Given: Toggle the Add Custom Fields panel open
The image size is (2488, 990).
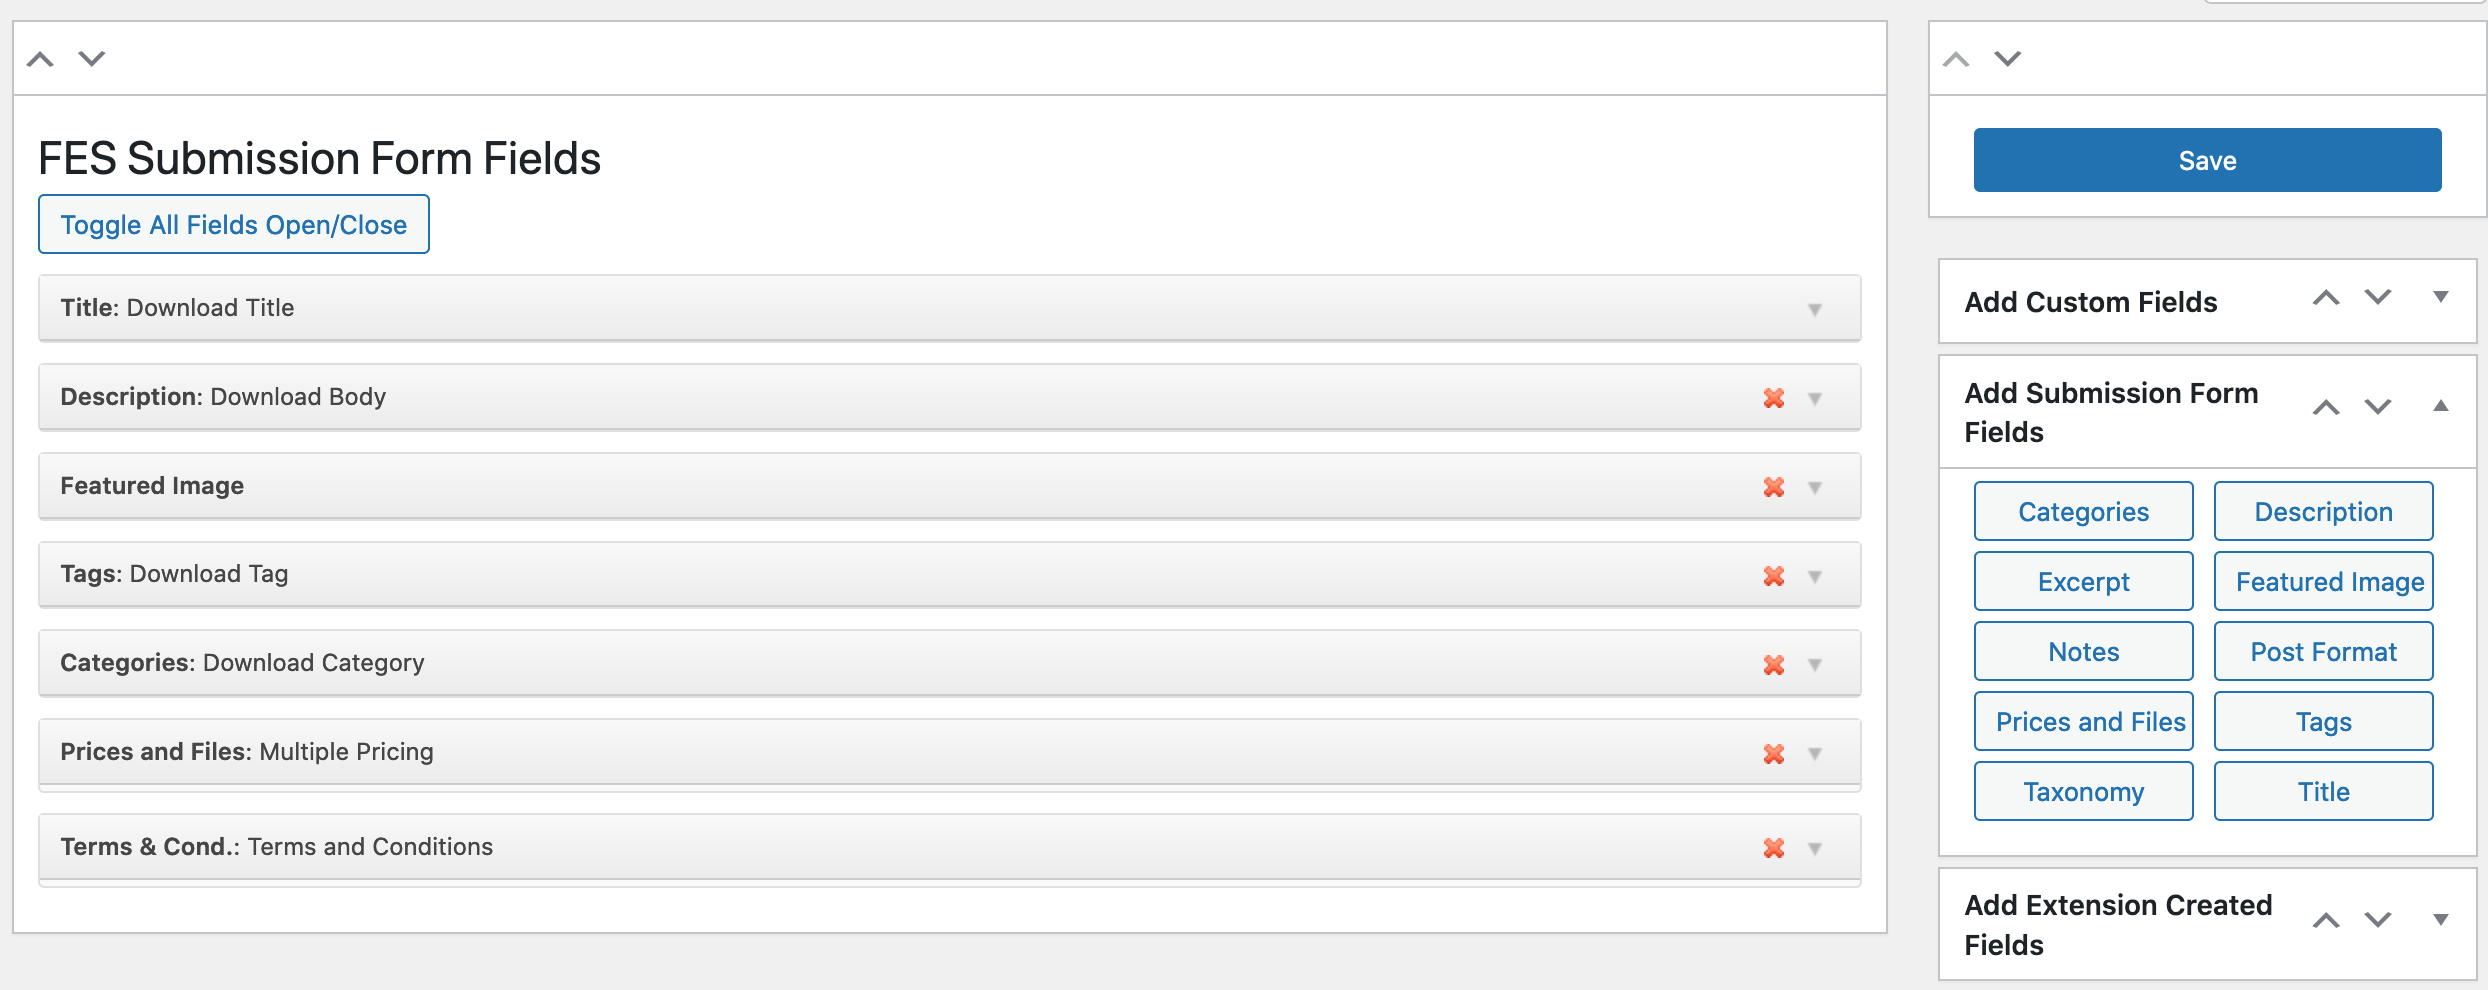Looking at the screenshot, I should (2441, 297).
